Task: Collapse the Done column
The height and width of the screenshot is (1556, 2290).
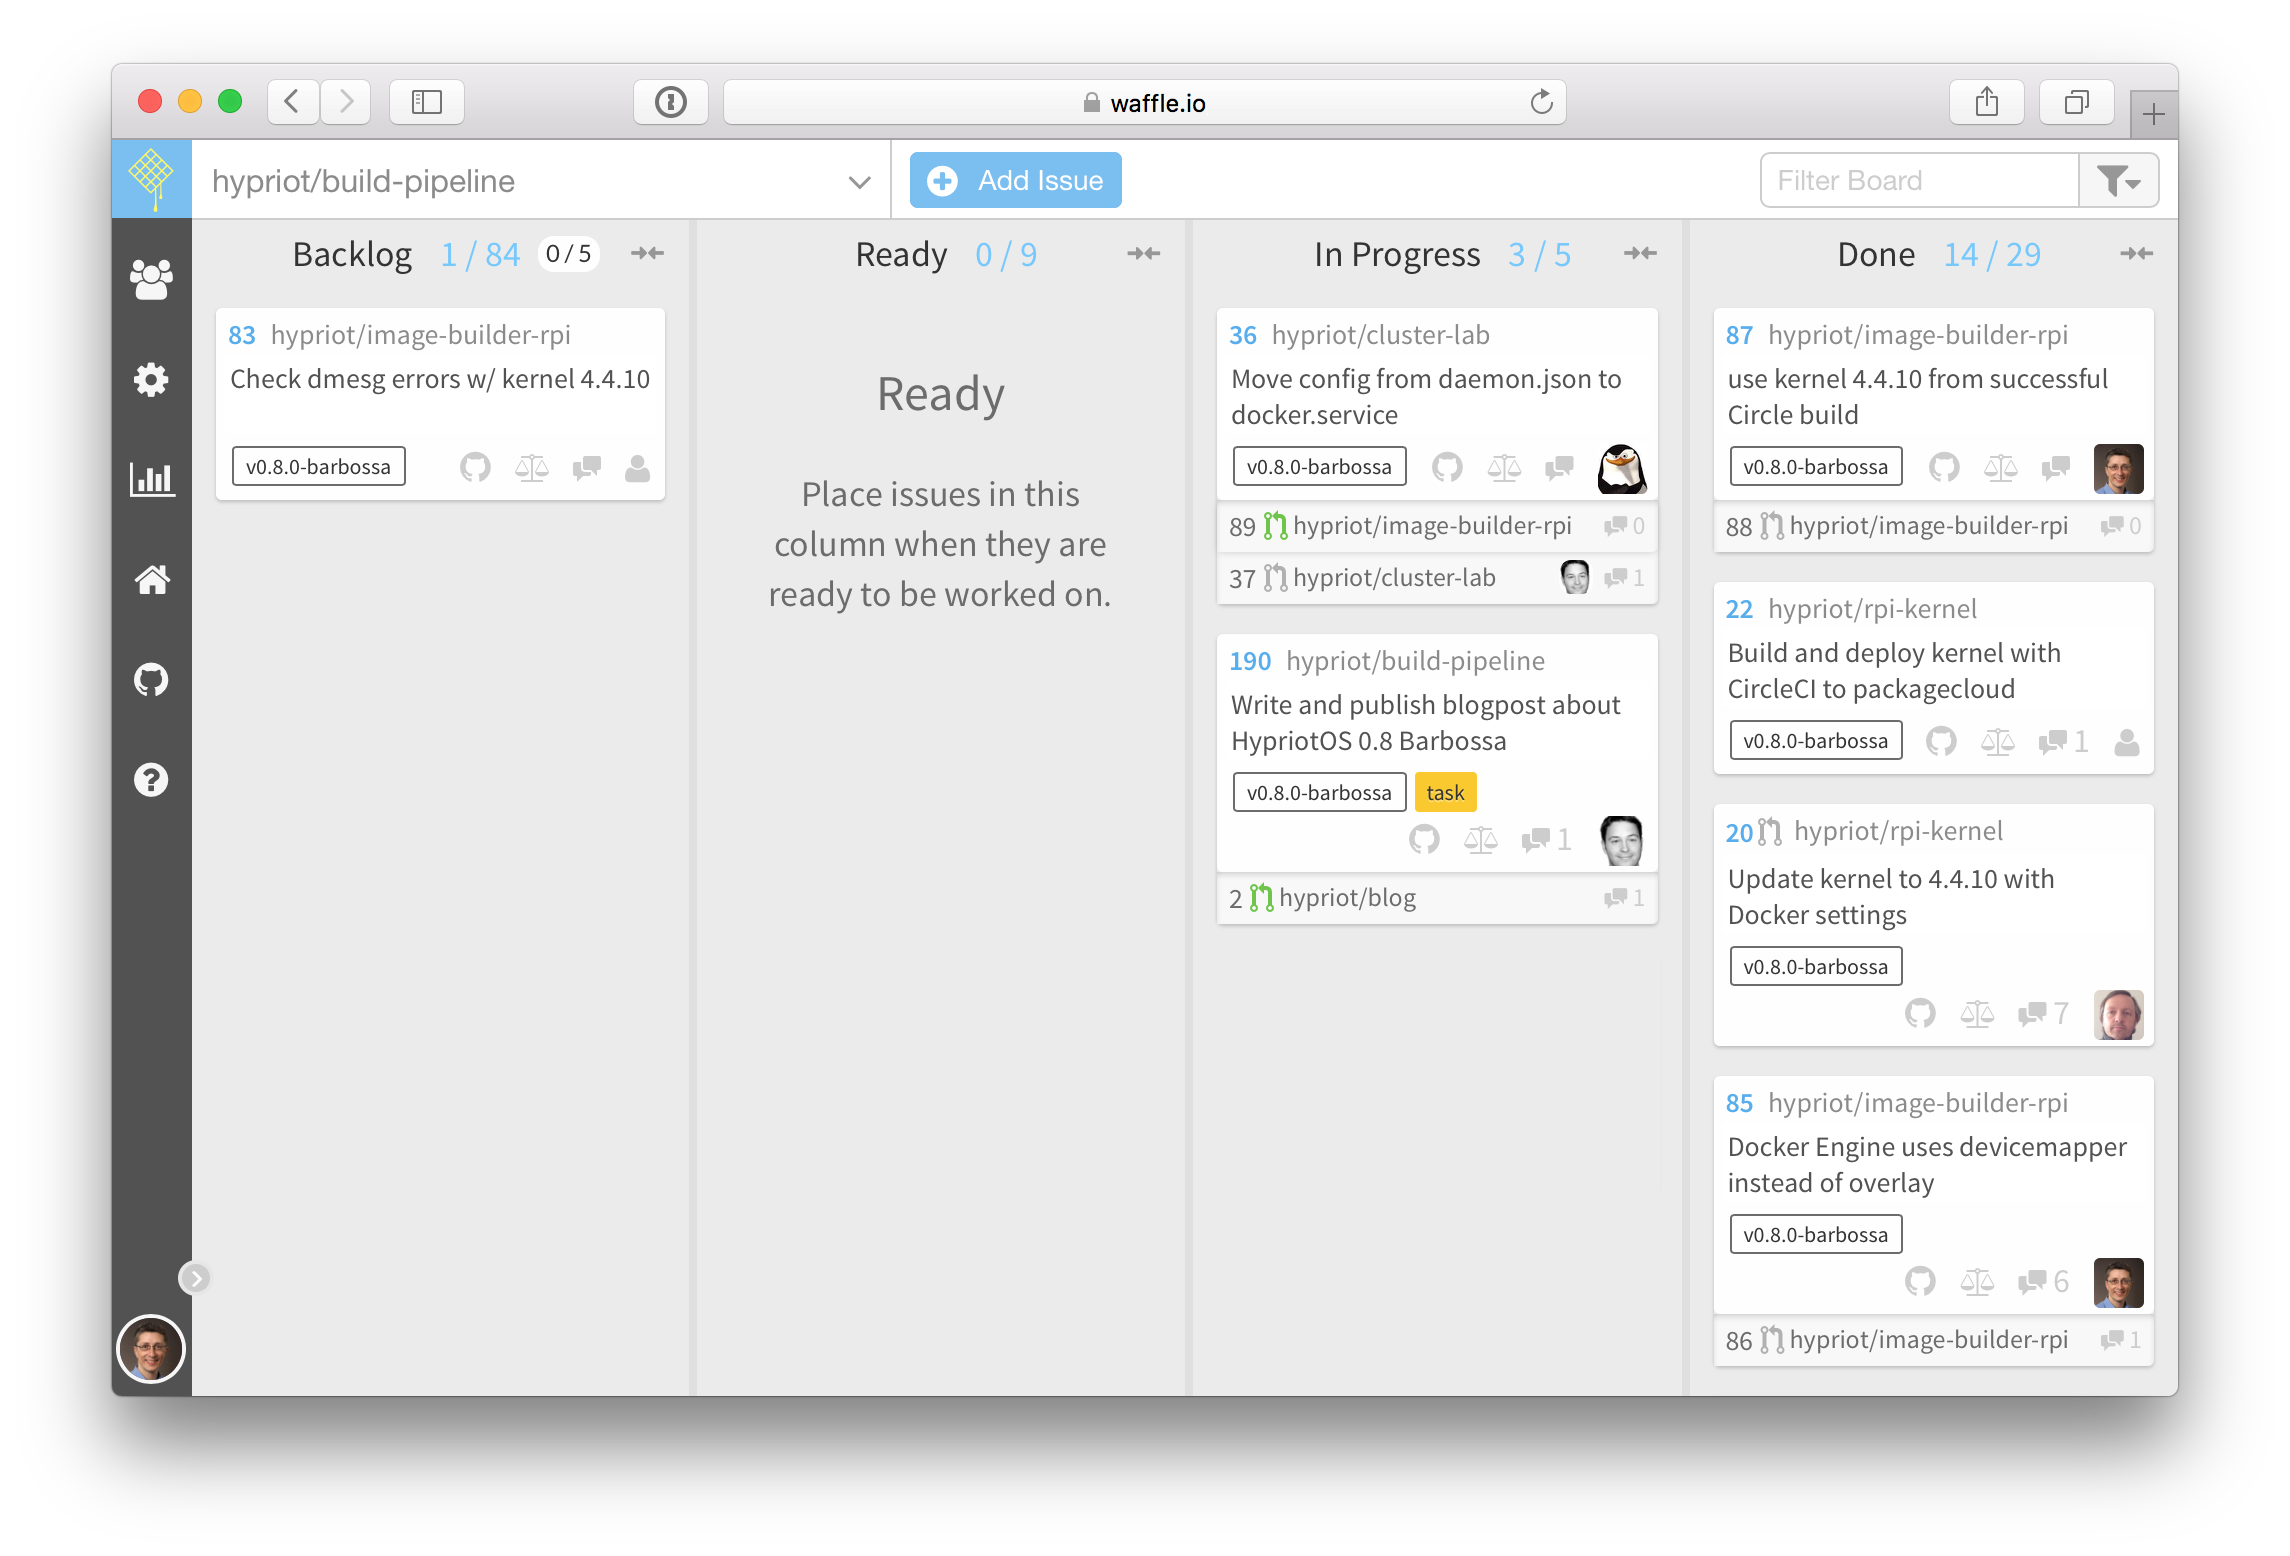Action: pyautogui.click(x=2136, y=254)
